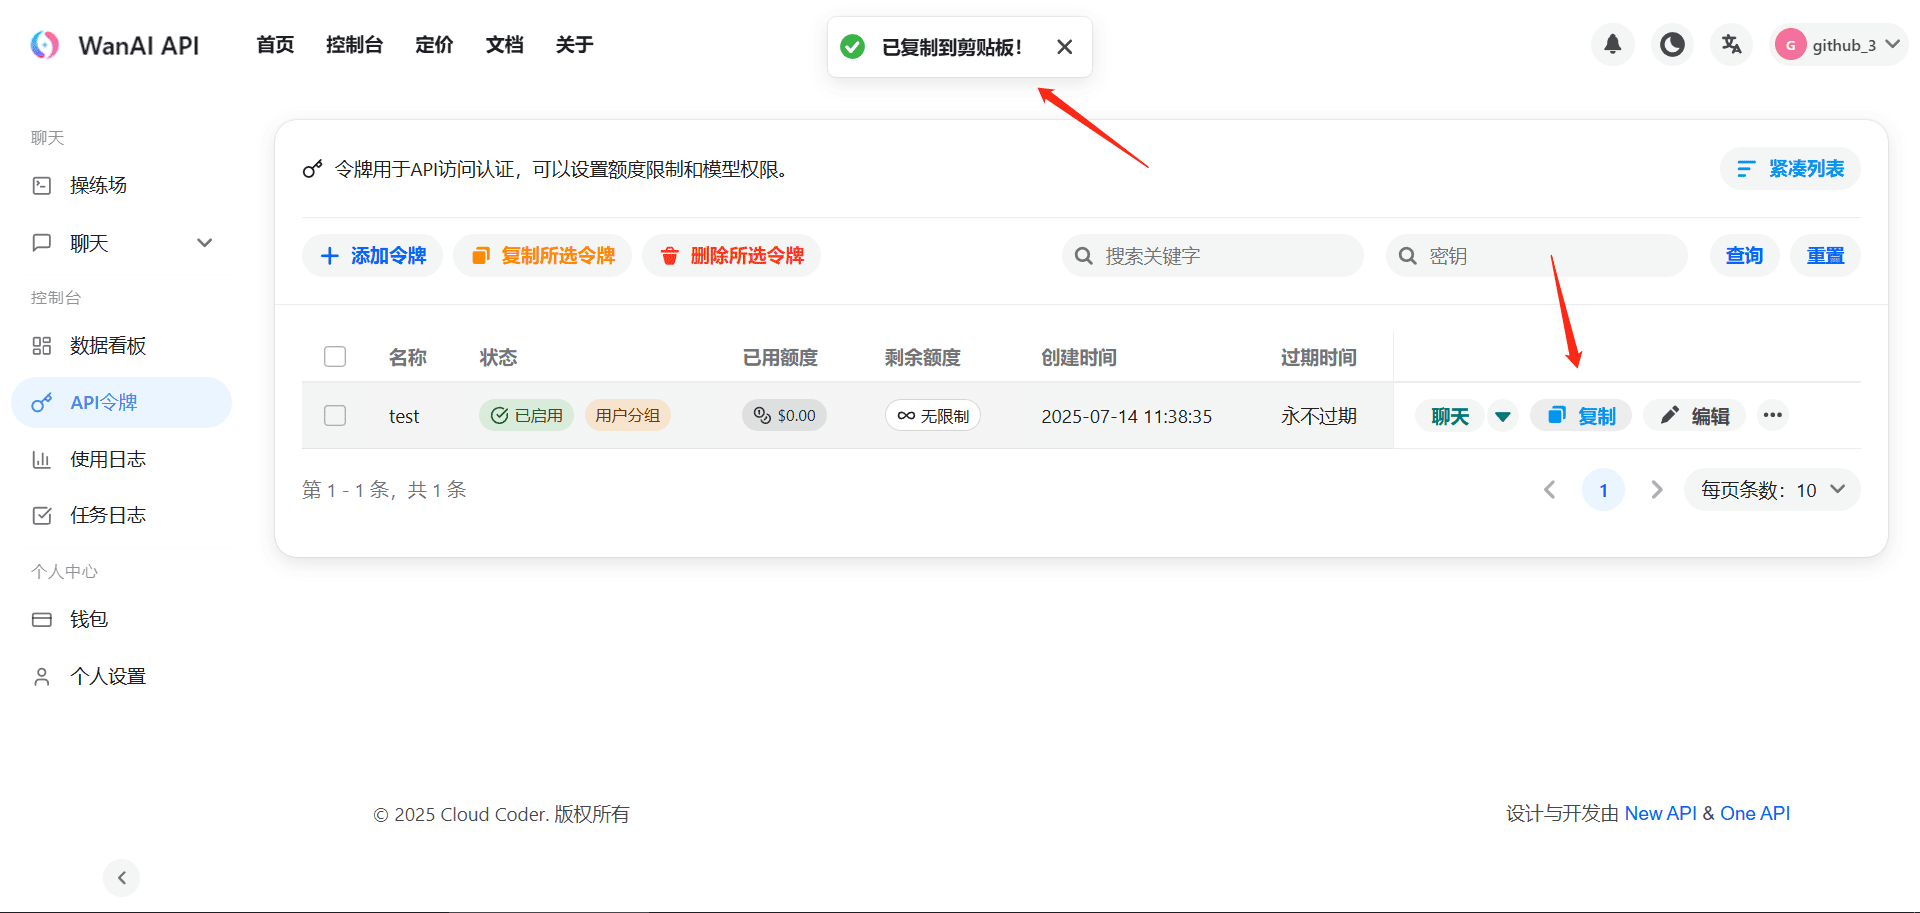Open dropdown arrow next to 聊天 button

point(1502,416)
